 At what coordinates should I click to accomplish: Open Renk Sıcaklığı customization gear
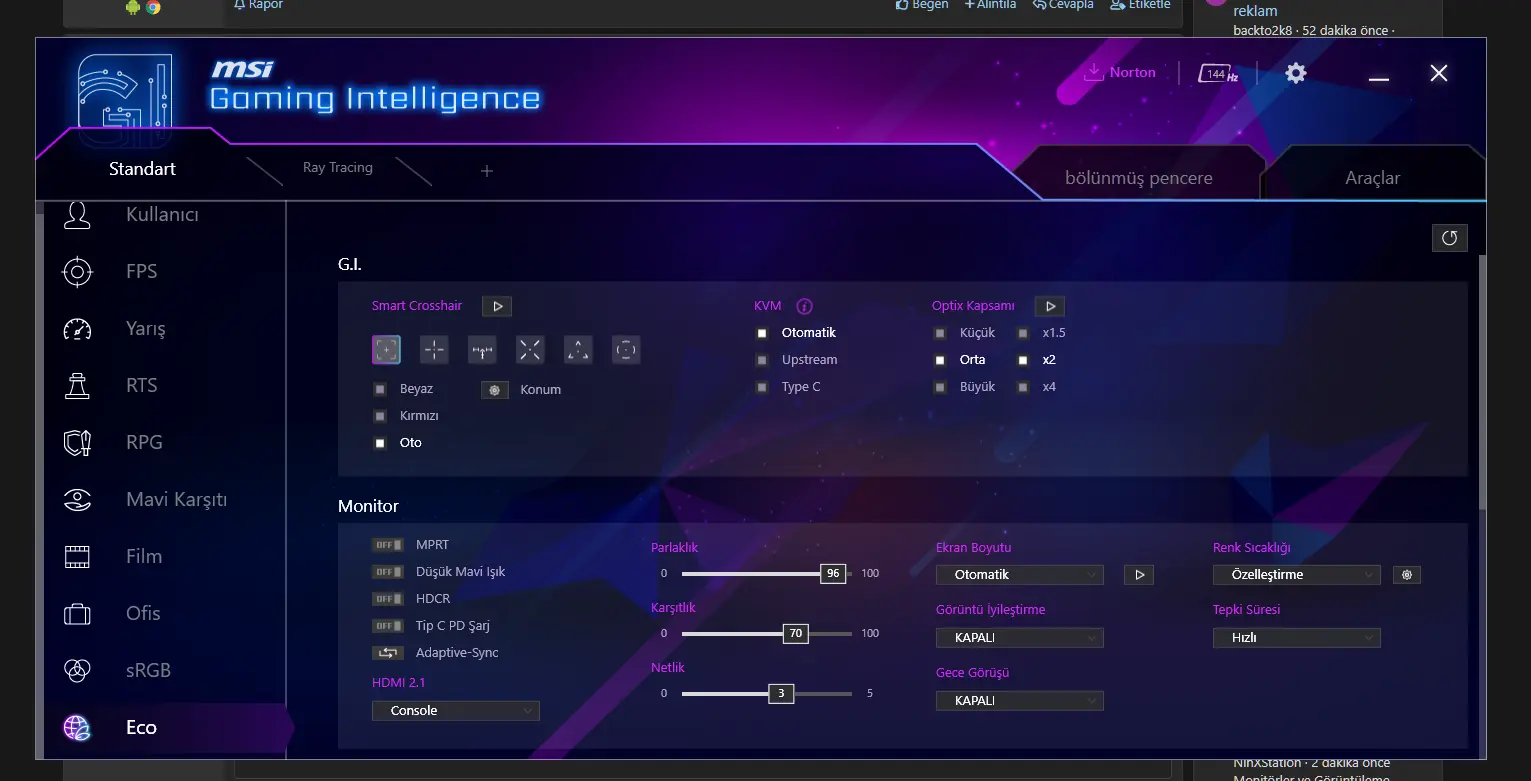(1407, 575)
